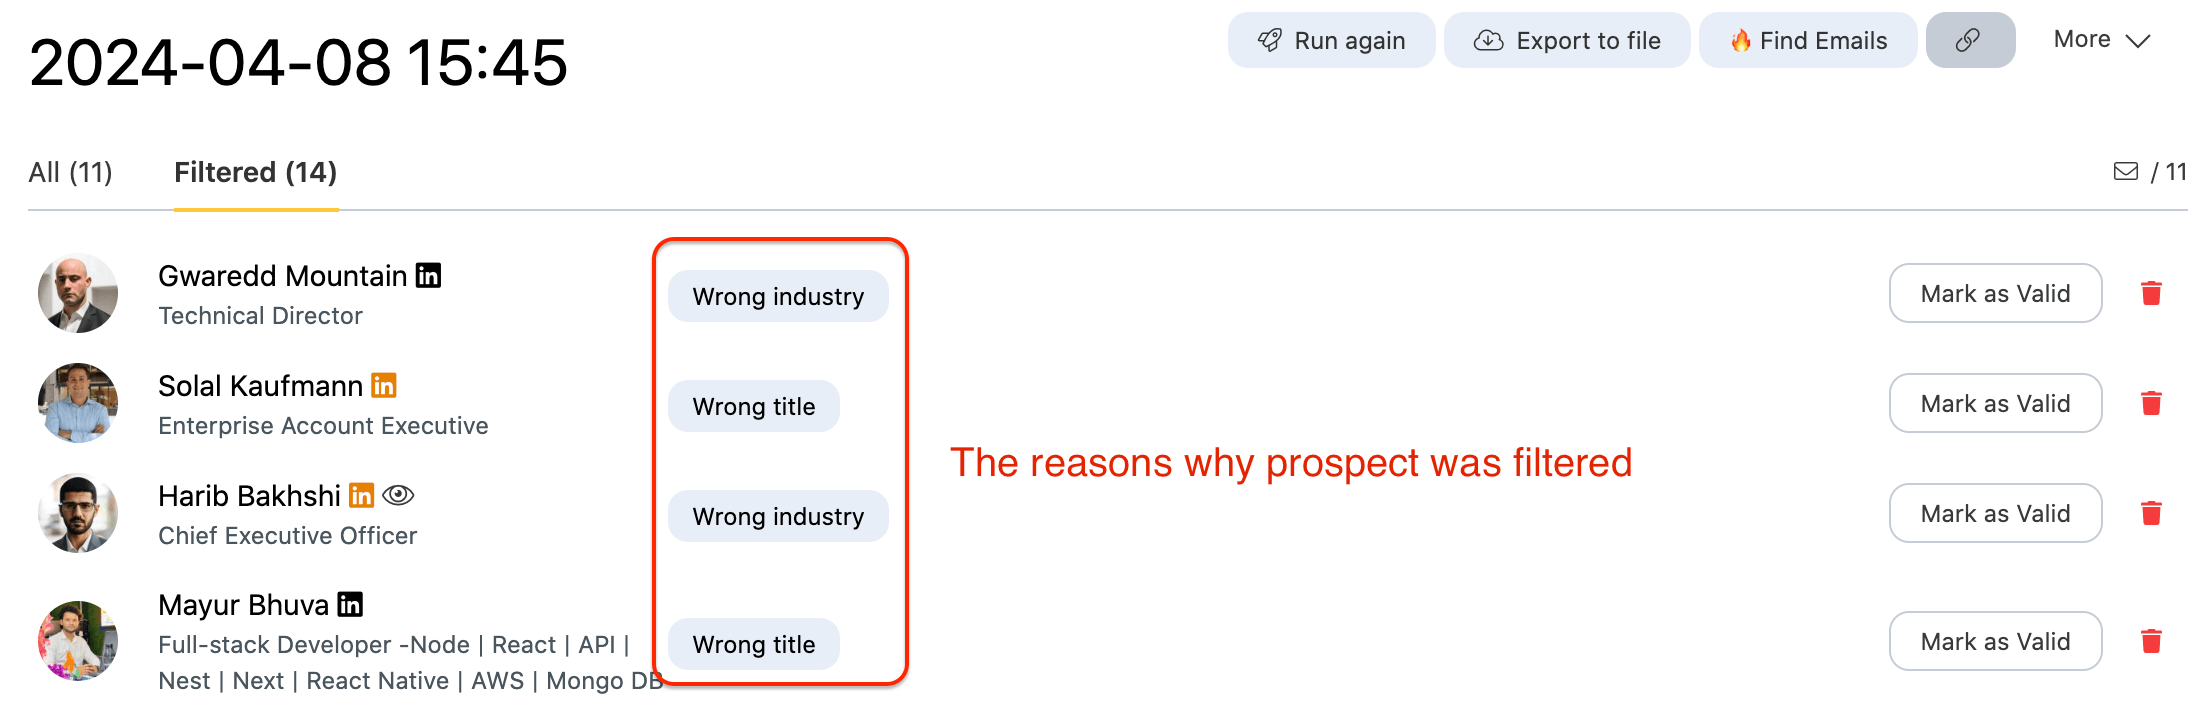2206x714 pixels.
Task: Delete Gwaredd Mountain with trash icon
Action: point(2151,293)
